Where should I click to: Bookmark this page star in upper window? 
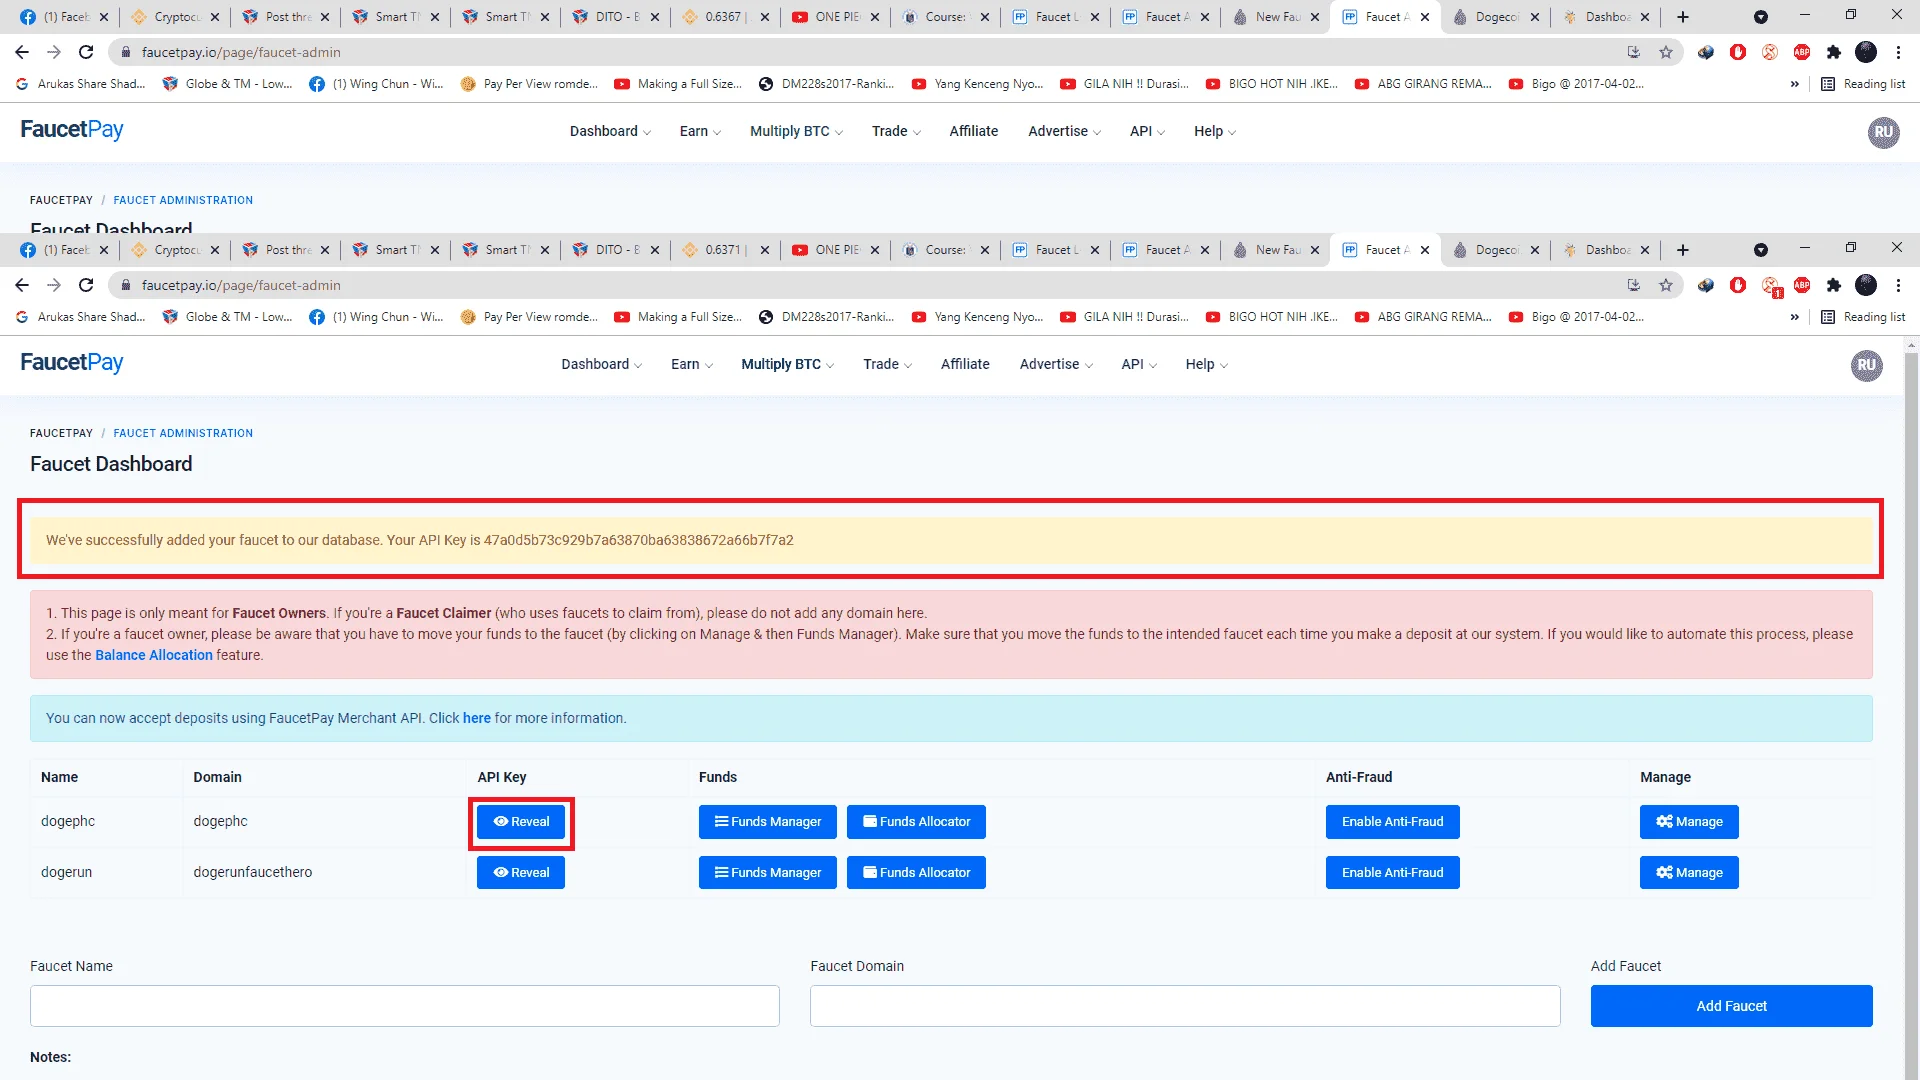(1666, 52)
